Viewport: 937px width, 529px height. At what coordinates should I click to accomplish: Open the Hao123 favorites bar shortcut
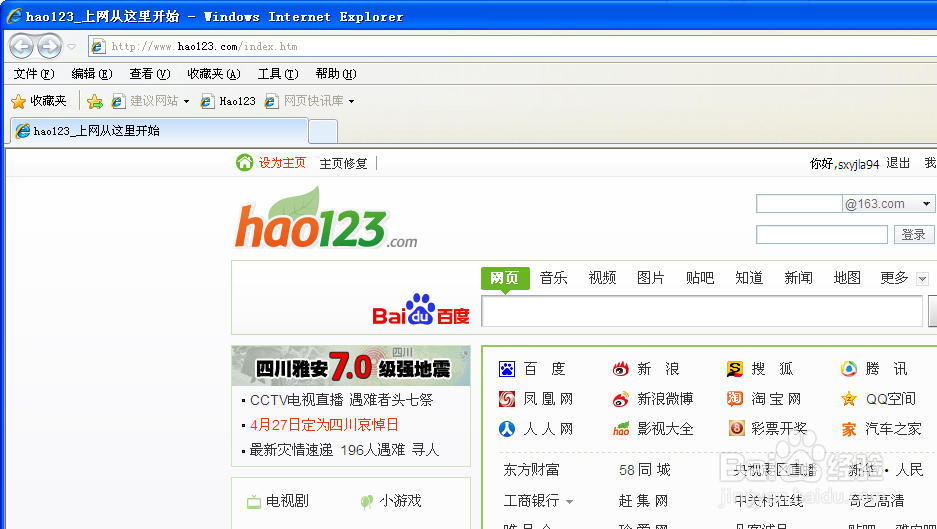tap(228, 101)
